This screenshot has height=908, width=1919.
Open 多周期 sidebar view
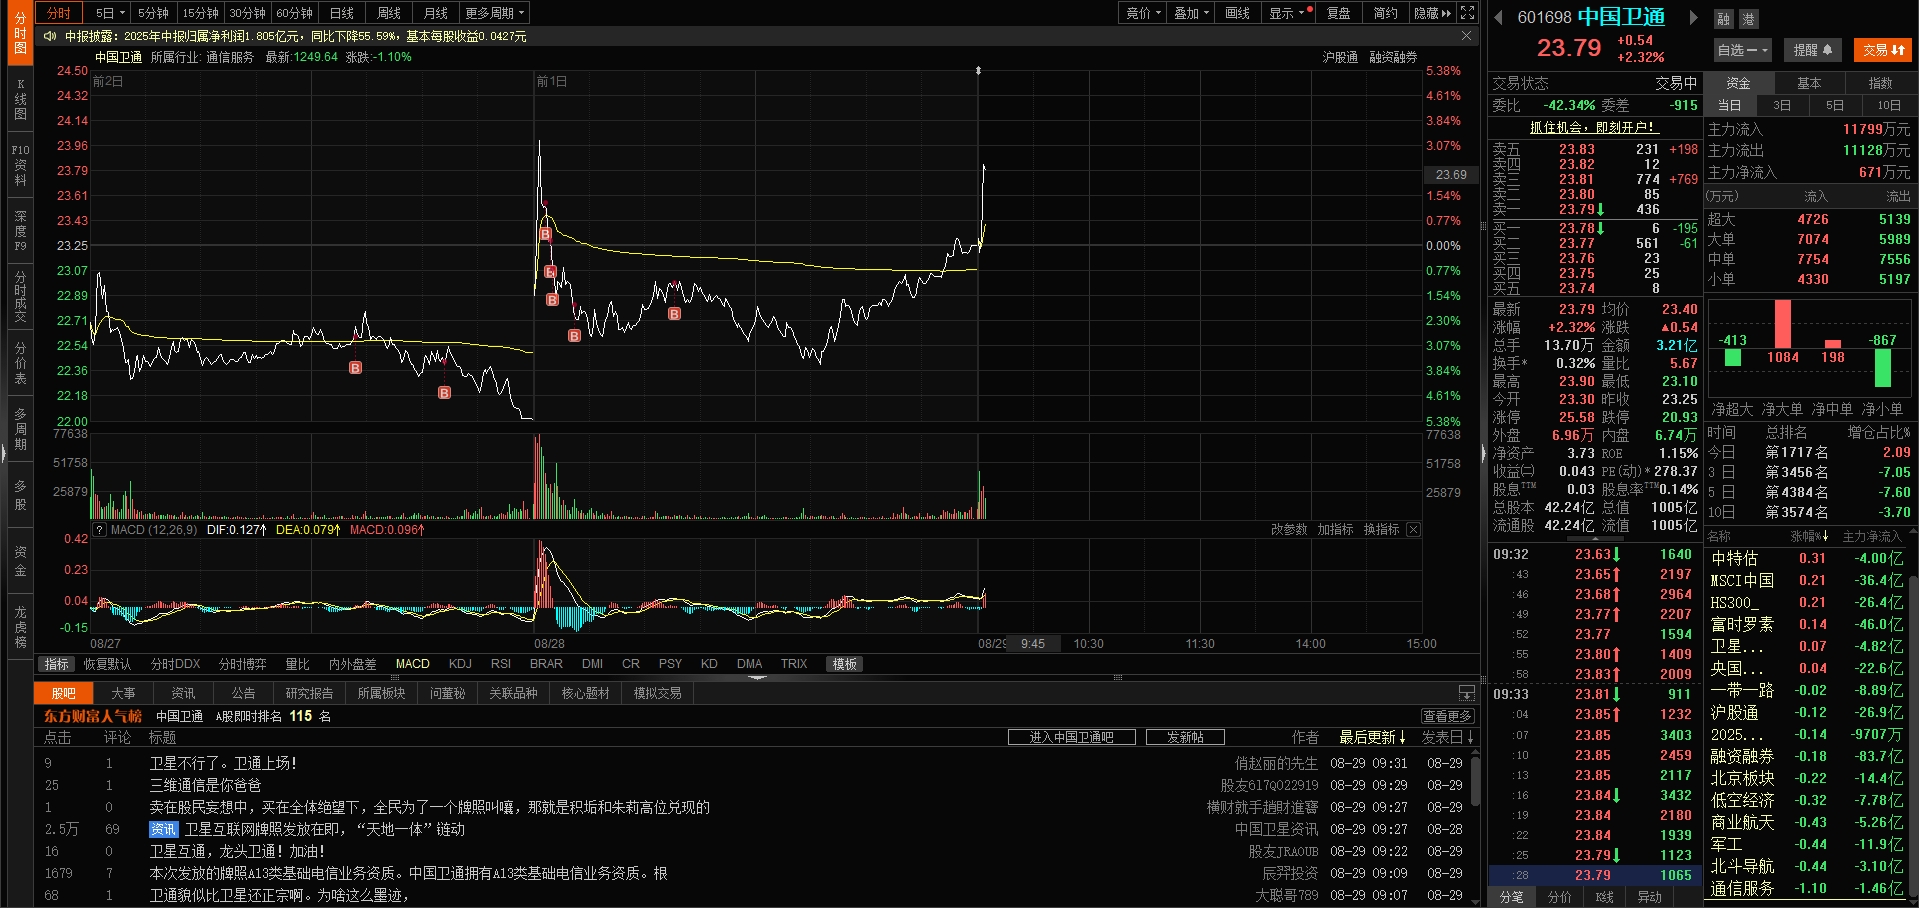[20, 429]
